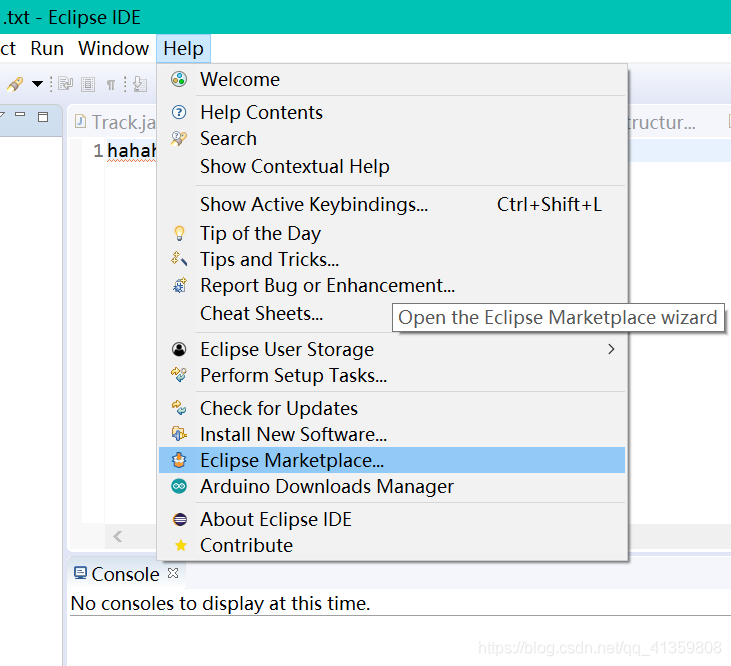
Task: Select Contribute menu entry
Action: coord(392,545)
